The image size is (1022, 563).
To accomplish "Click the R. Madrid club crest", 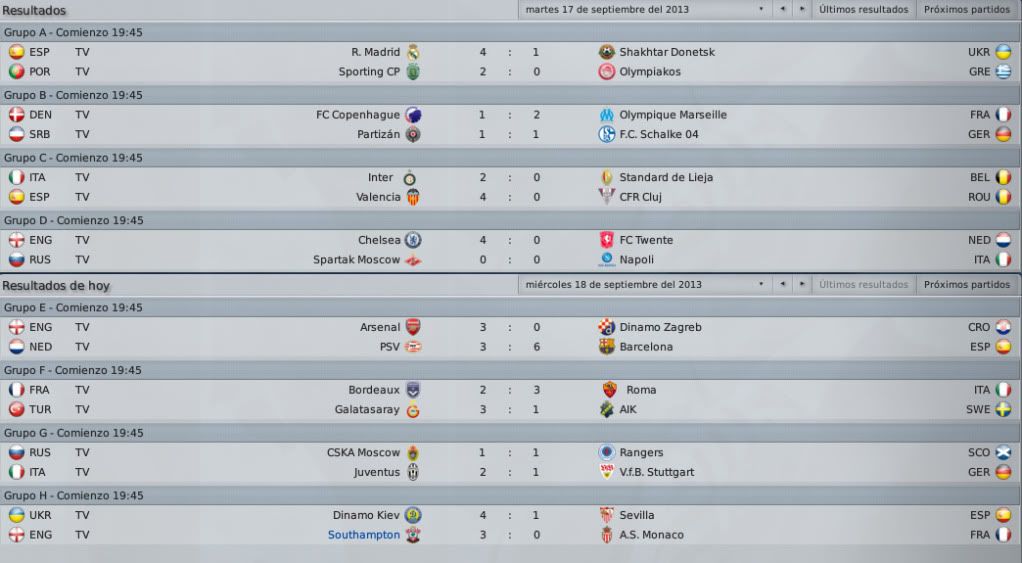I will click(413, 52).
